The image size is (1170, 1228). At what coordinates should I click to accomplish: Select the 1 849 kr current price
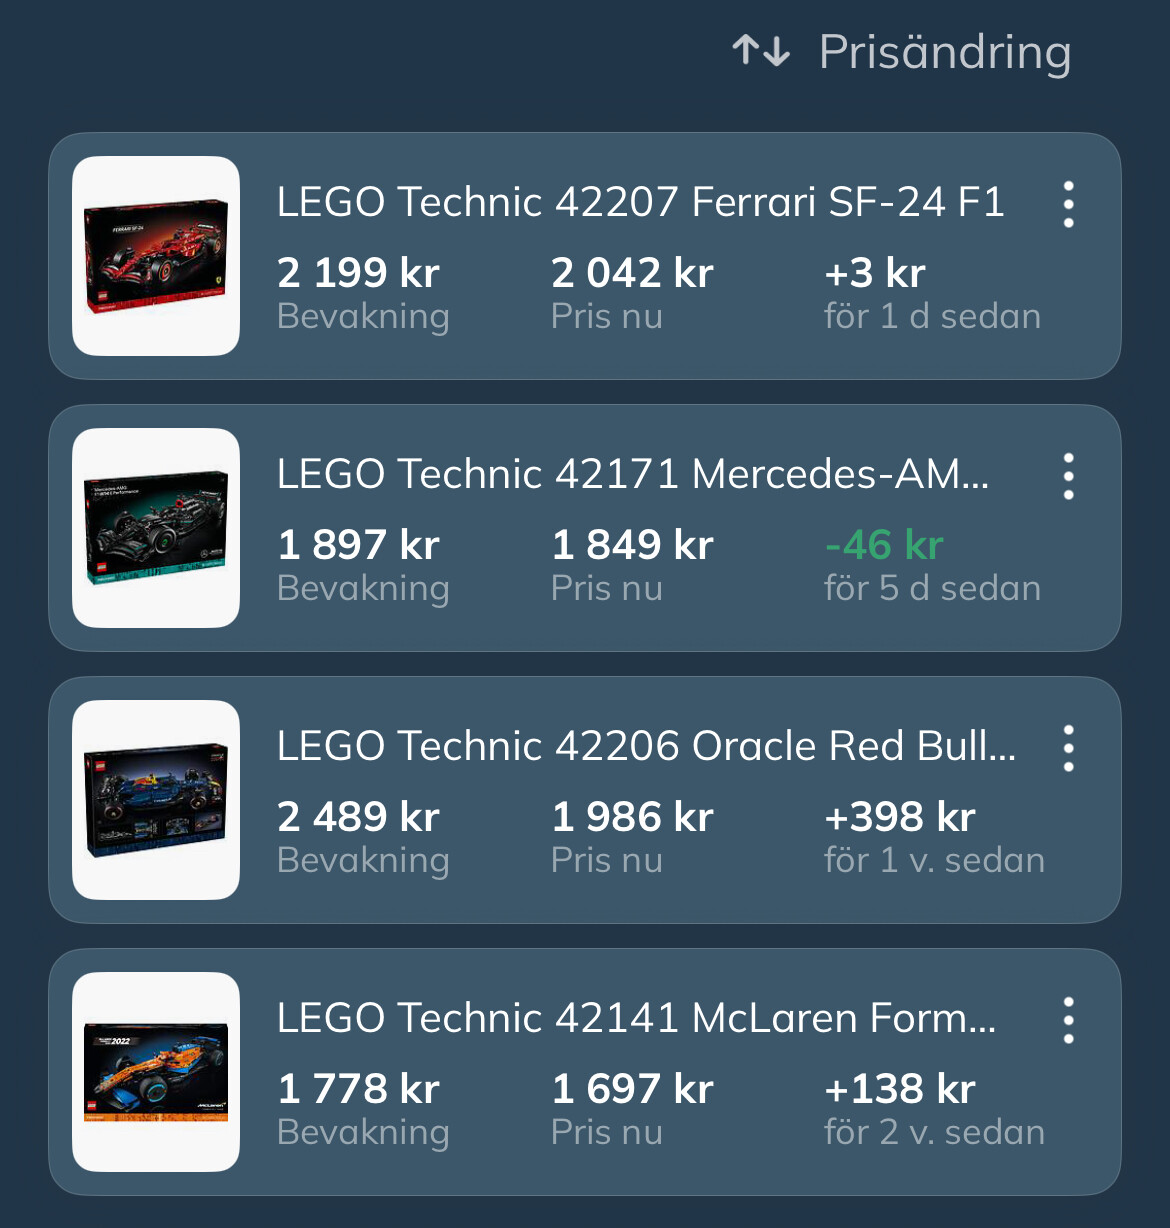(x=632, y=545)
